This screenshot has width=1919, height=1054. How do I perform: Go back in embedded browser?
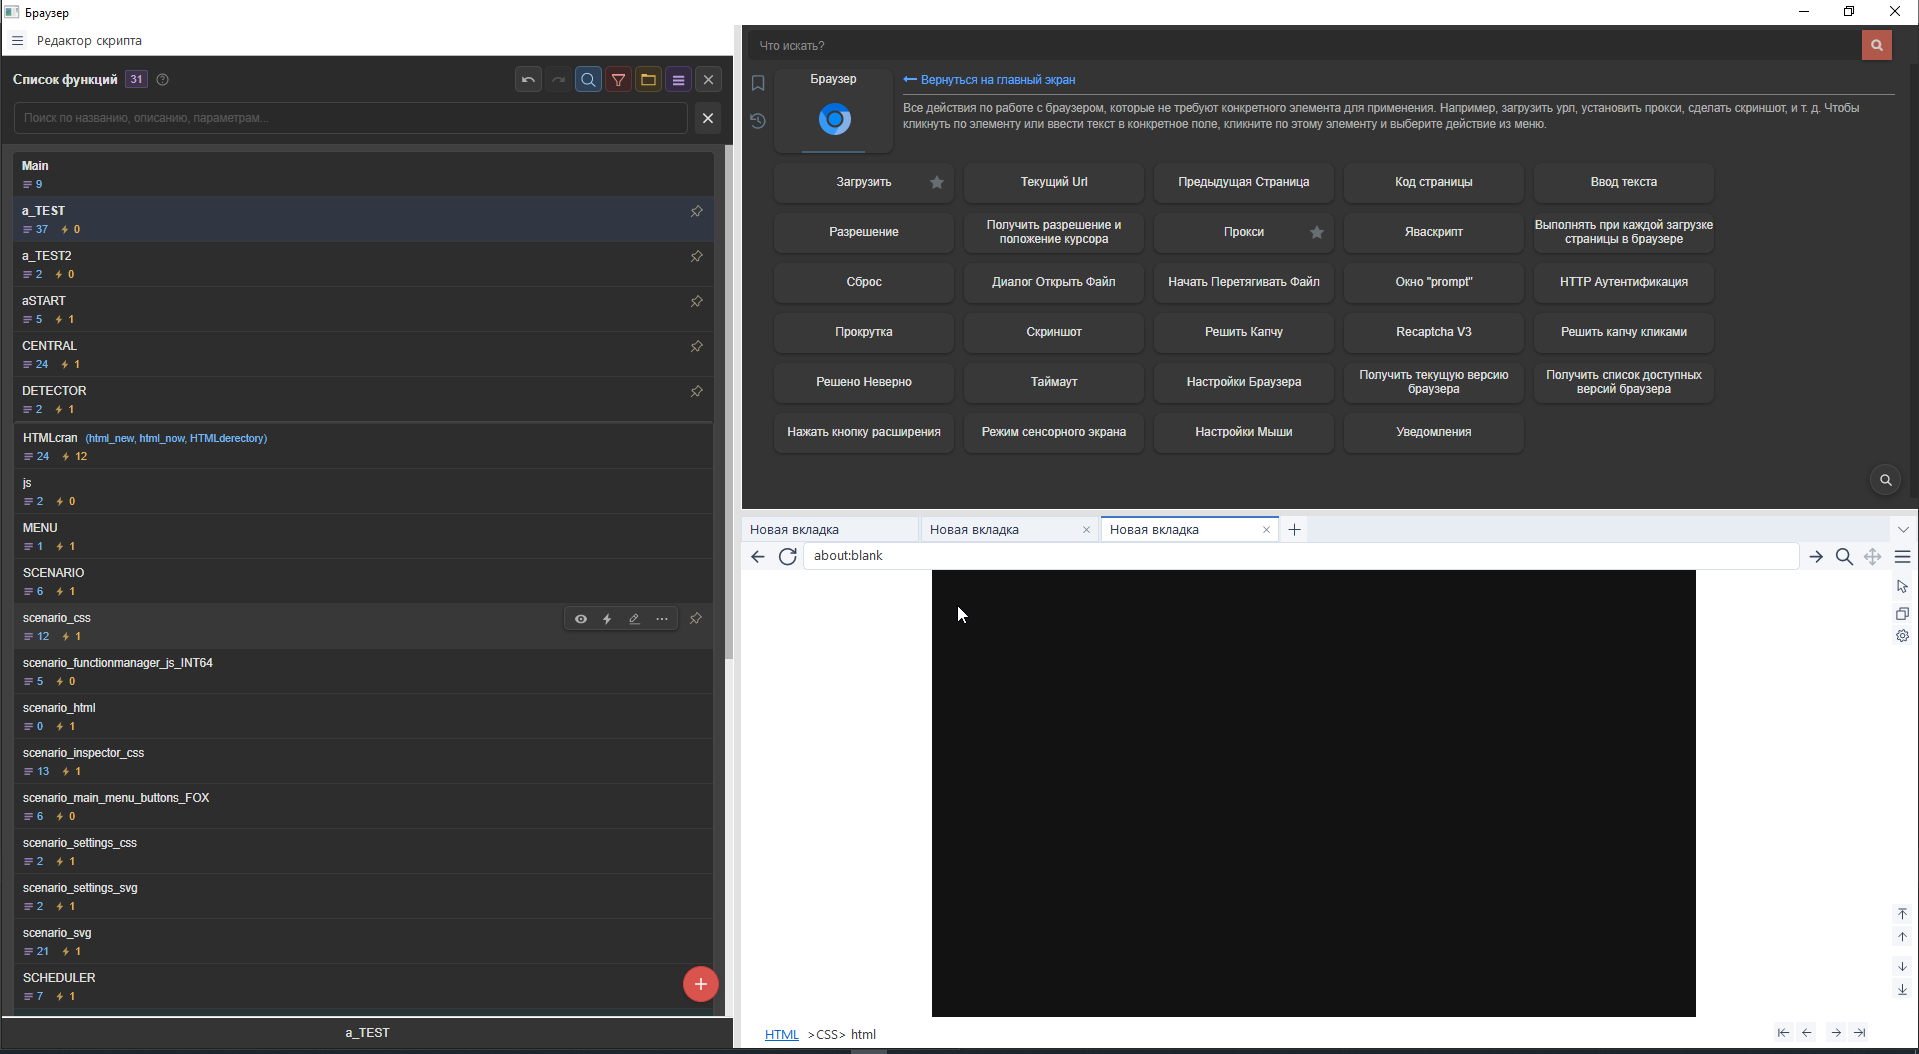point(758,557)
